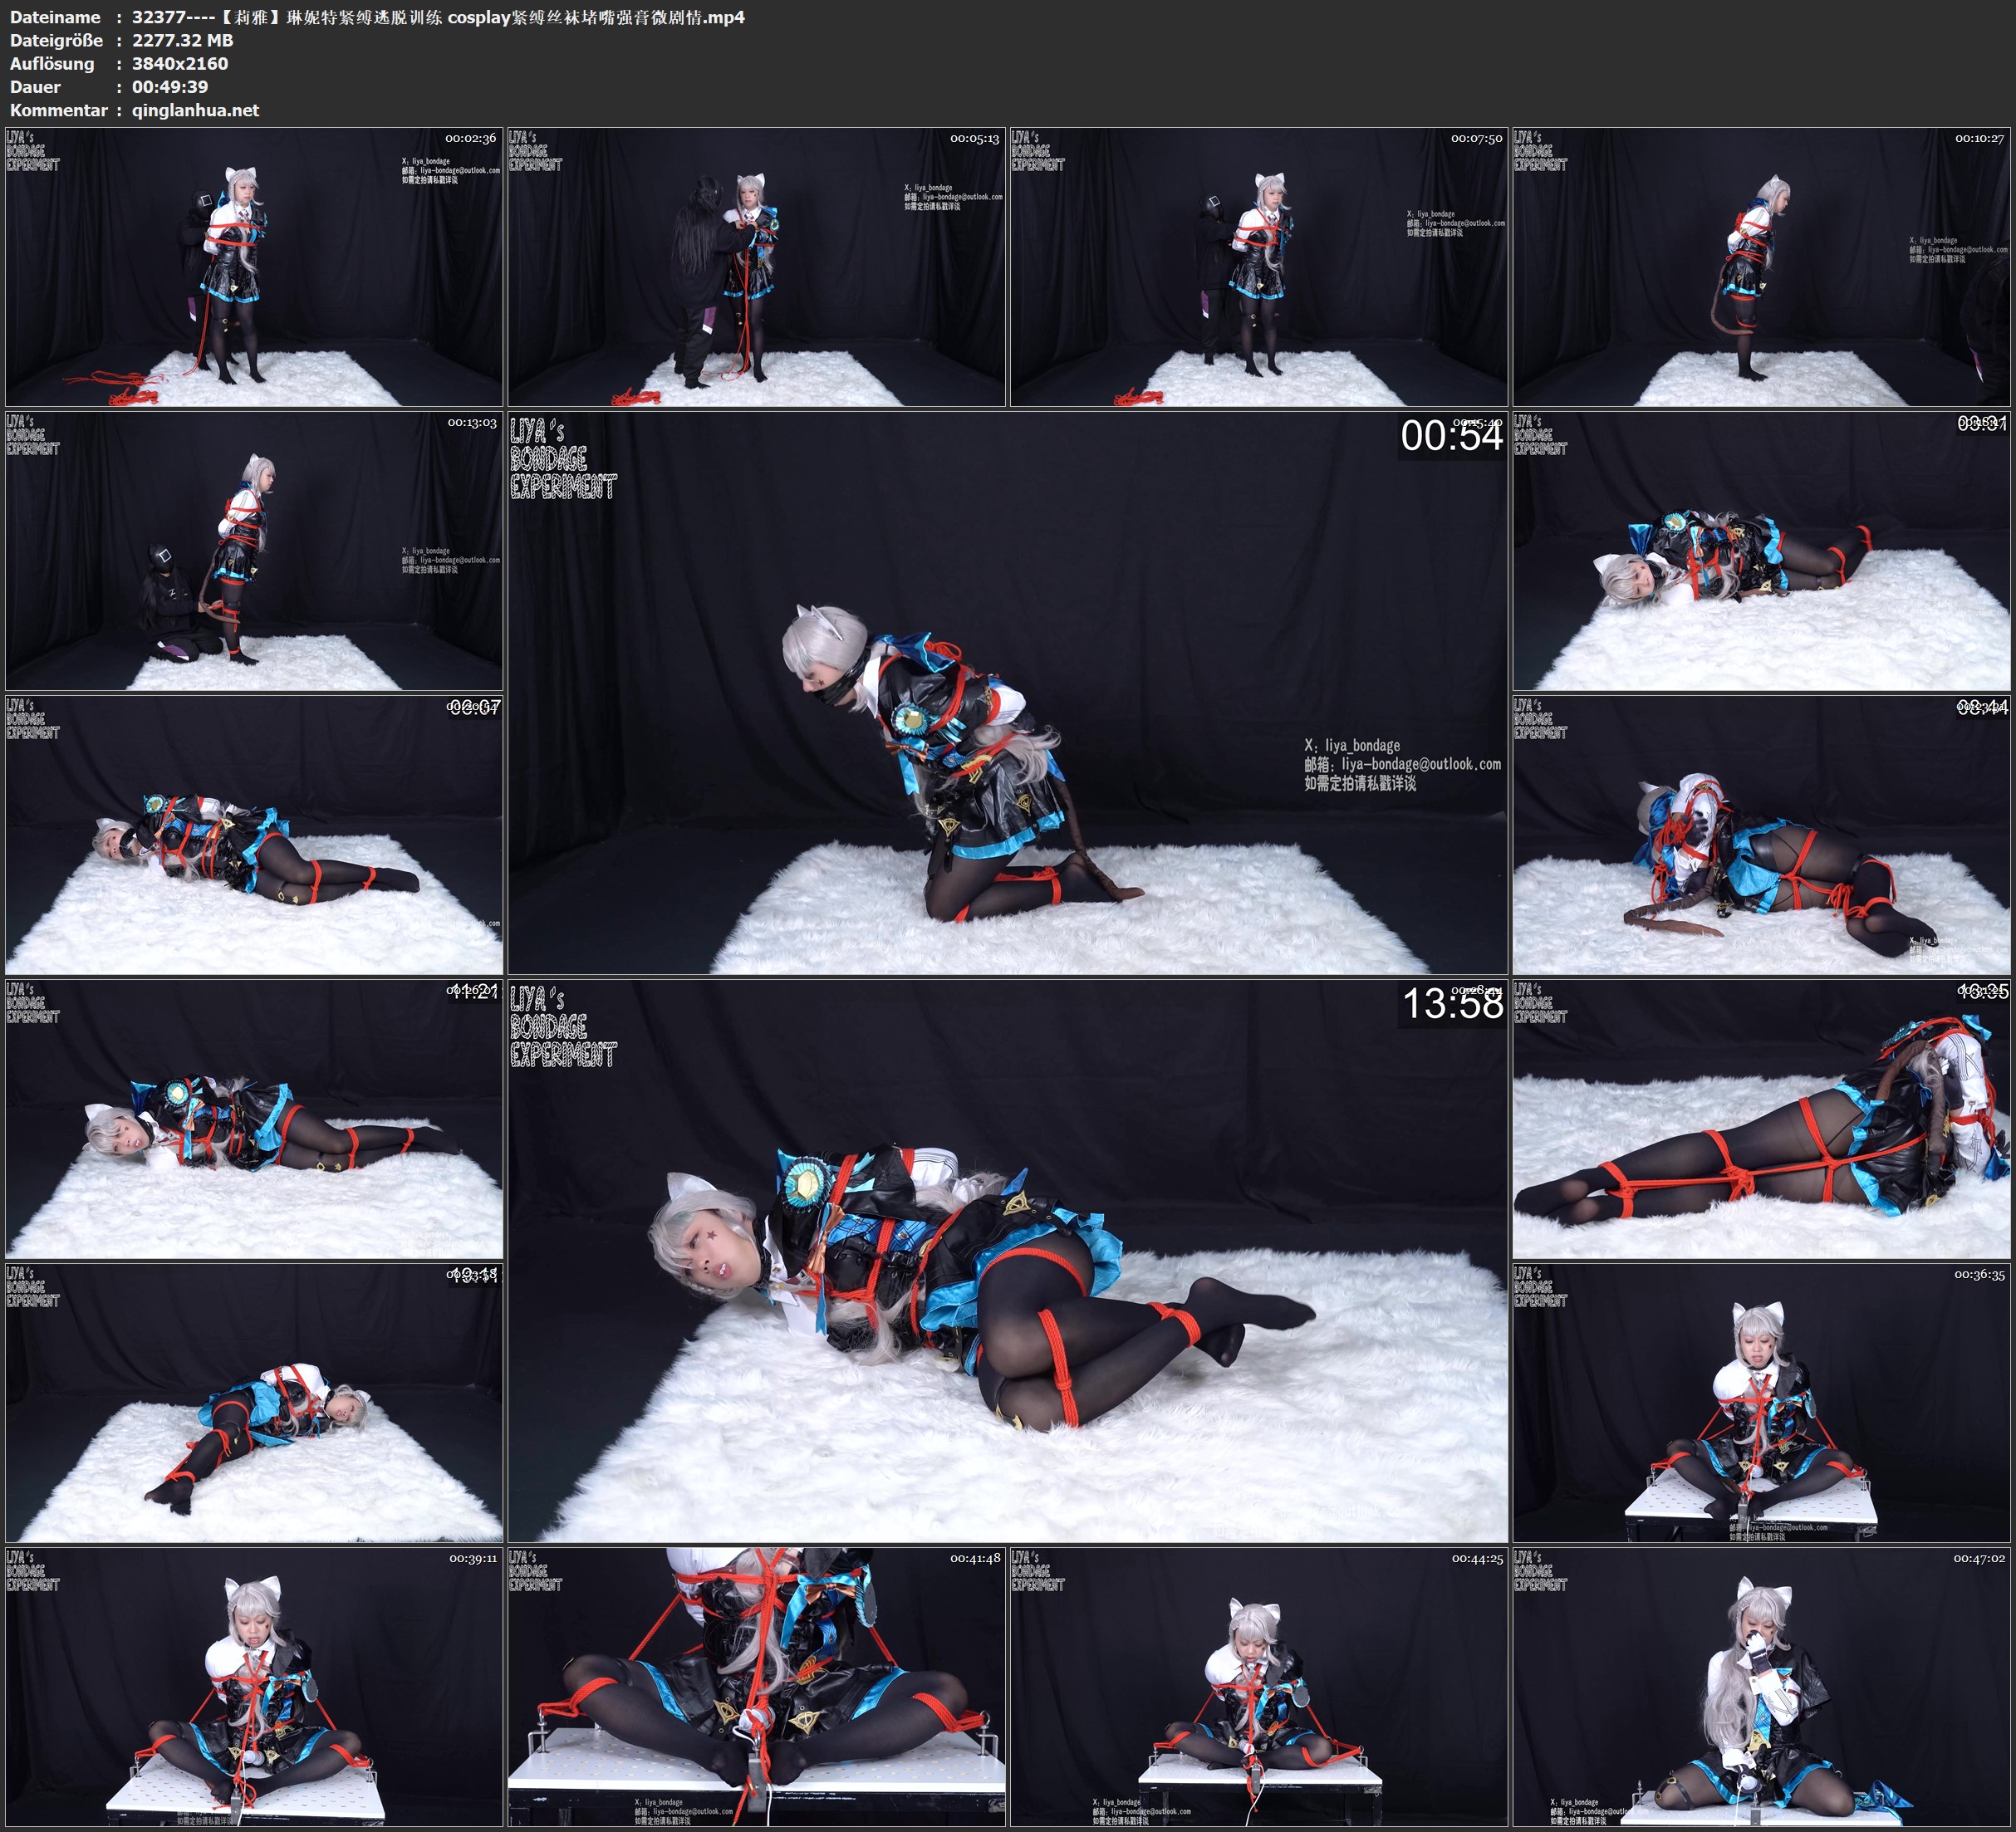The image size is (2016, 1832).
Task: Click the logo watermark in the 00:02:36 thumbnail
Action: (33, 151)
